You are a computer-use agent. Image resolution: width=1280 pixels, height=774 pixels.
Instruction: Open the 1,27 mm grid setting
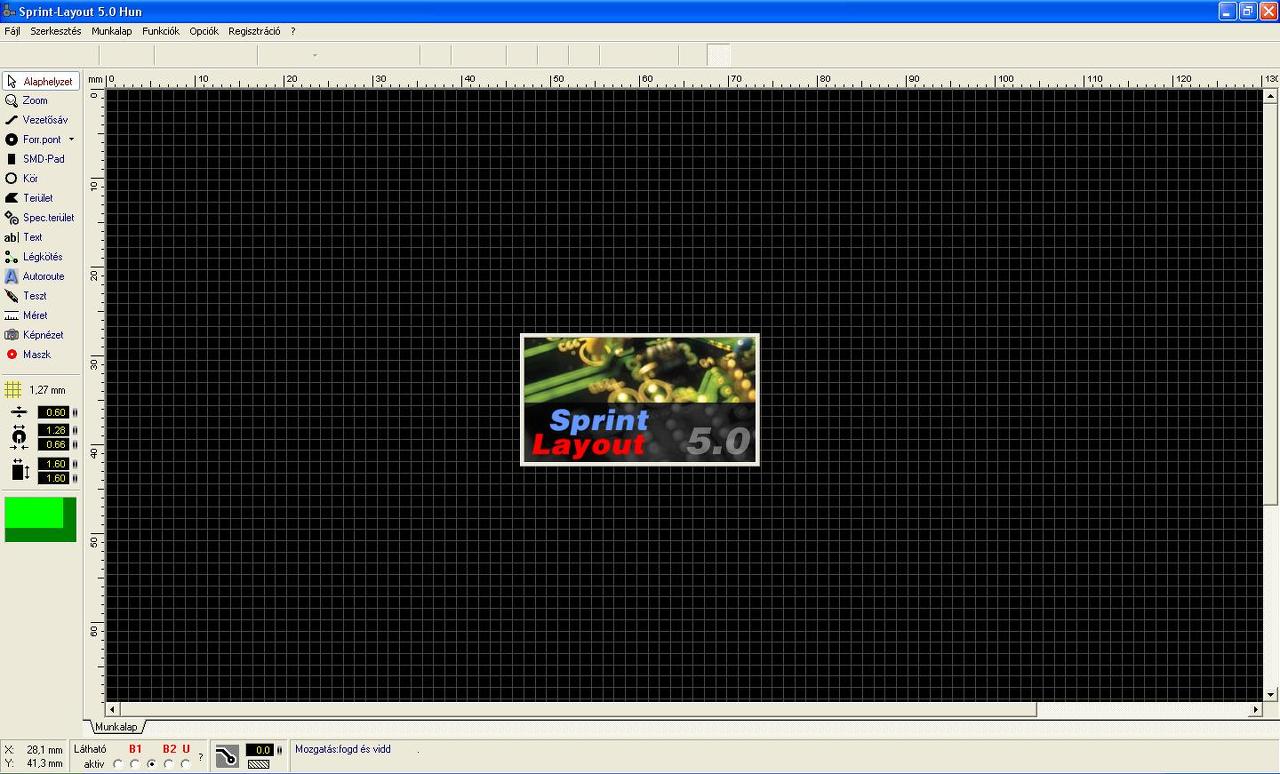(x=36, y=390)
